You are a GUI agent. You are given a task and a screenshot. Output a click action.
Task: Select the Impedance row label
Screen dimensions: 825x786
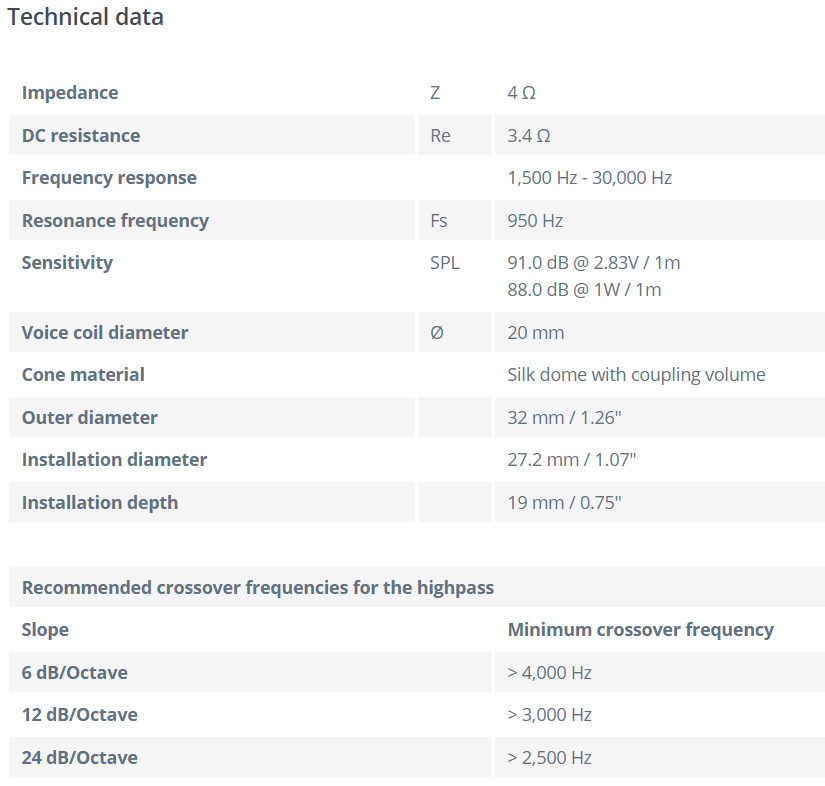click(70, 93)
